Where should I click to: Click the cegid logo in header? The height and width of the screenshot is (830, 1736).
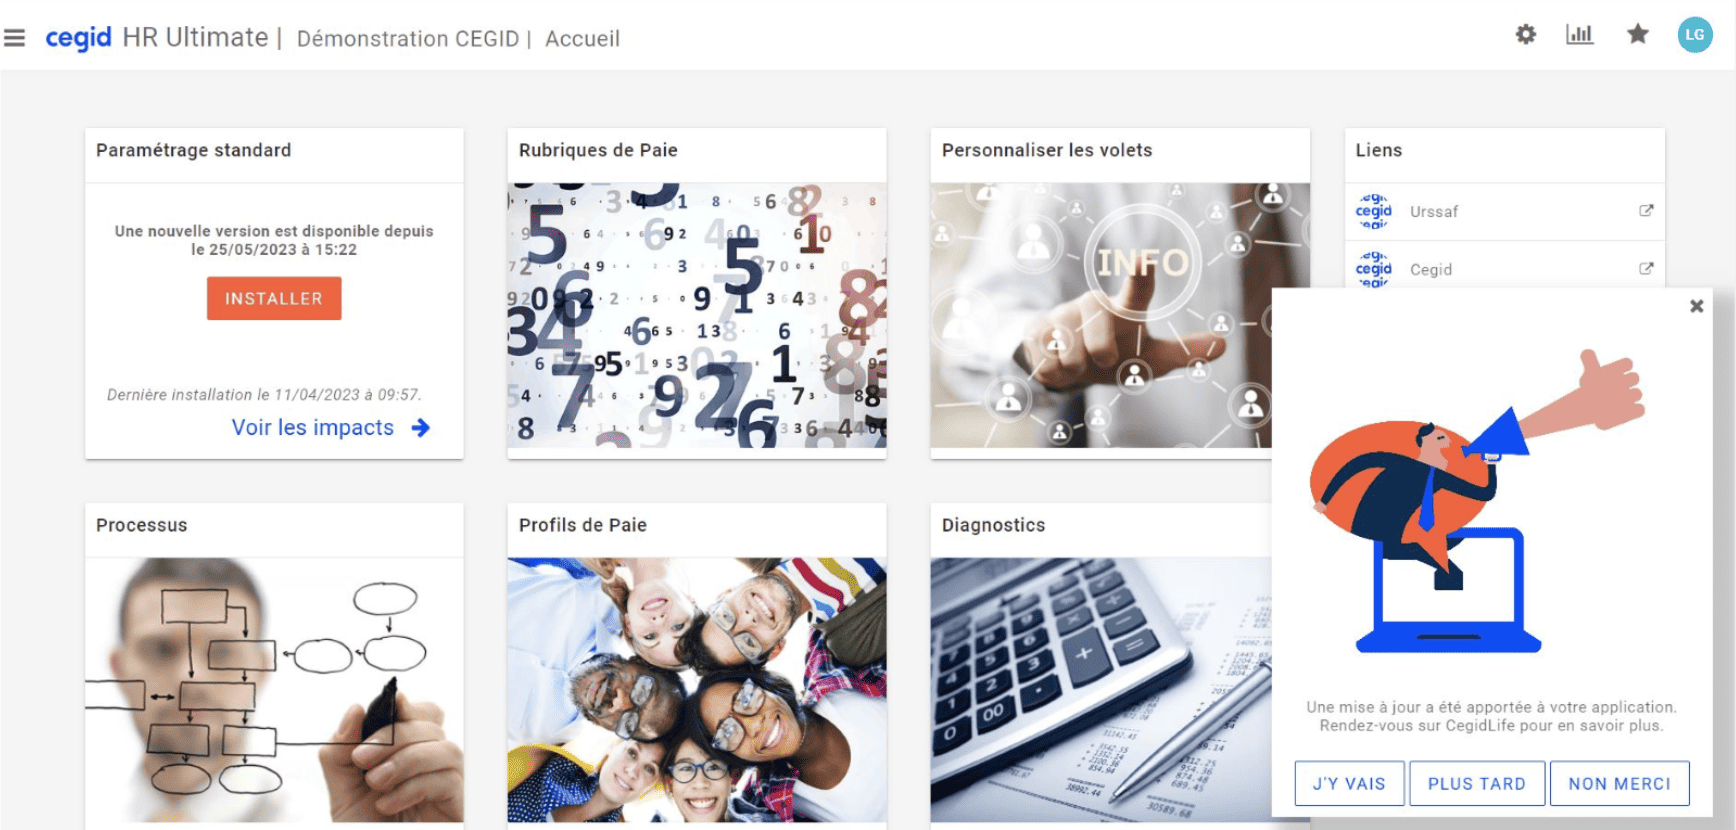click(x=78, y=38)
